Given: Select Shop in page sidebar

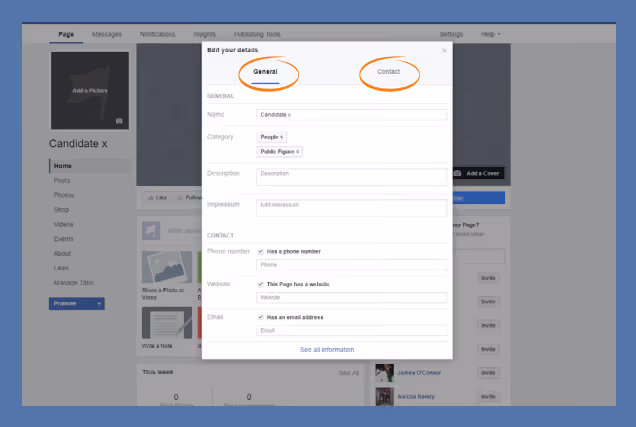Looking at the screenshot, I should (x=61, y=210).
